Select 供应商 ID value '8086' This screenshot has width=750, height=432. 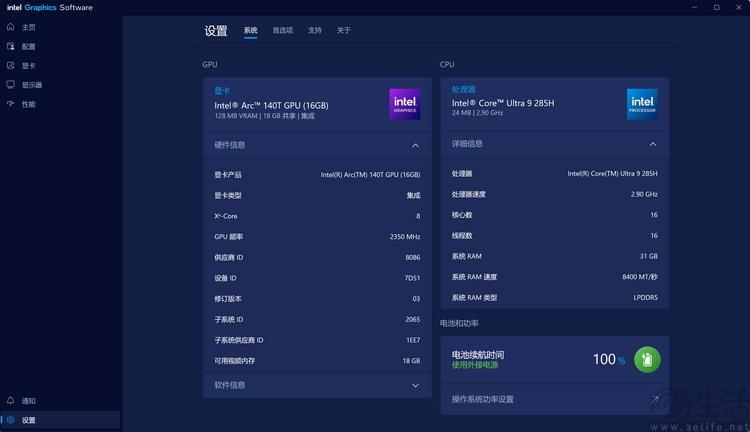pos(413,257)
